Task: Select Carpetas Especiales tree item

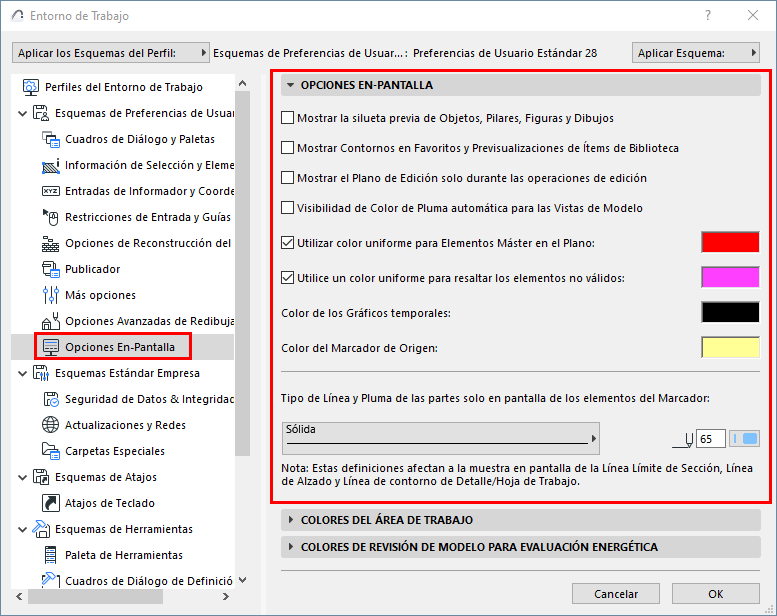Action: (x=115, y=451)
